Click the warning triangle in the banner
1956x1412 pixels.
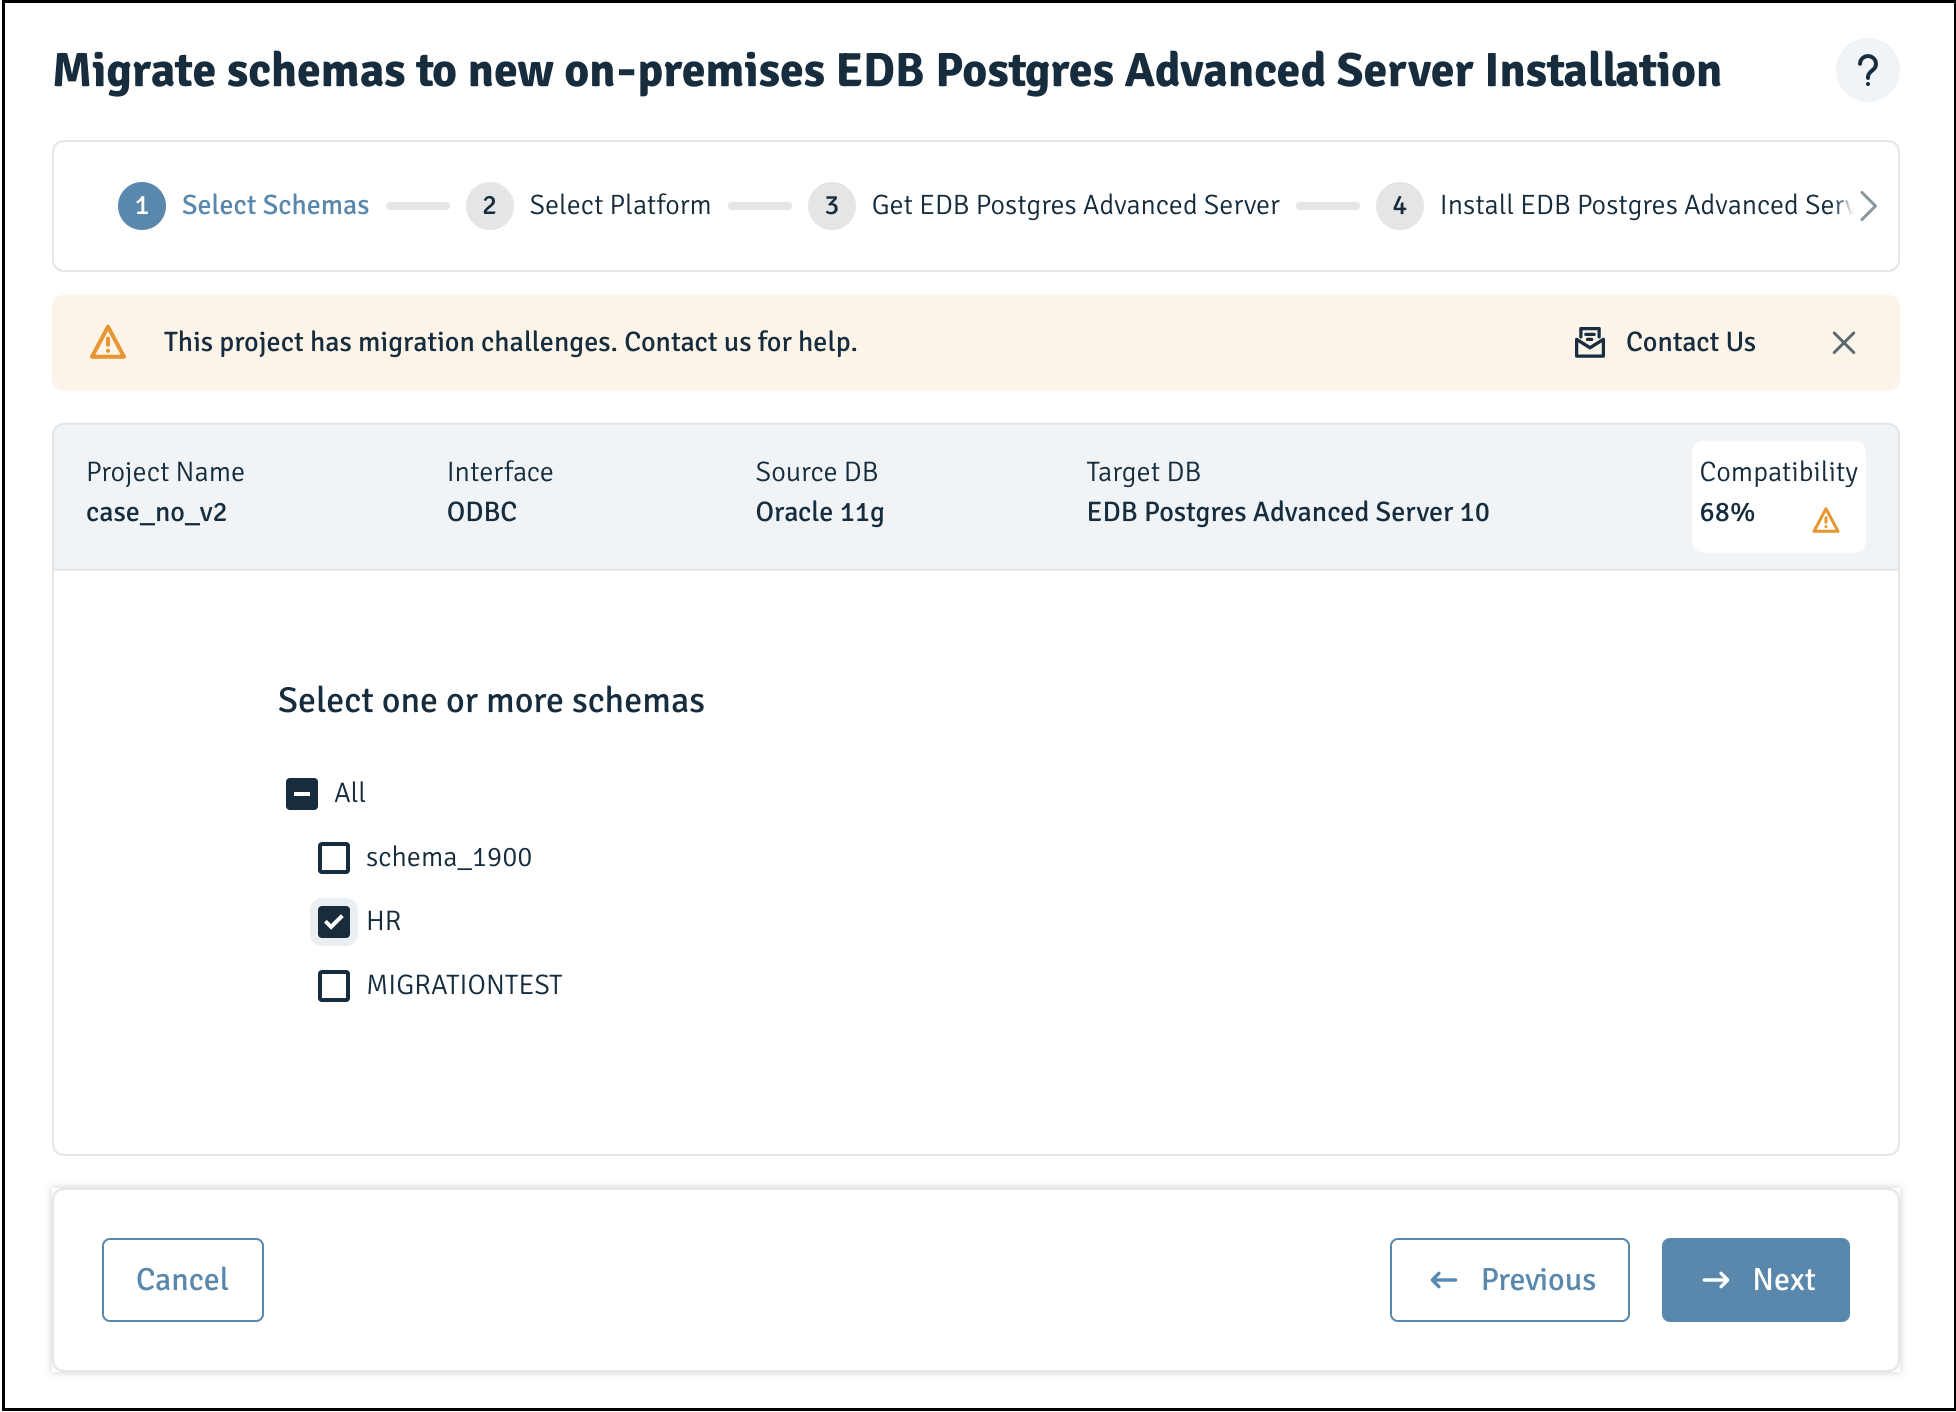(108, 342)
